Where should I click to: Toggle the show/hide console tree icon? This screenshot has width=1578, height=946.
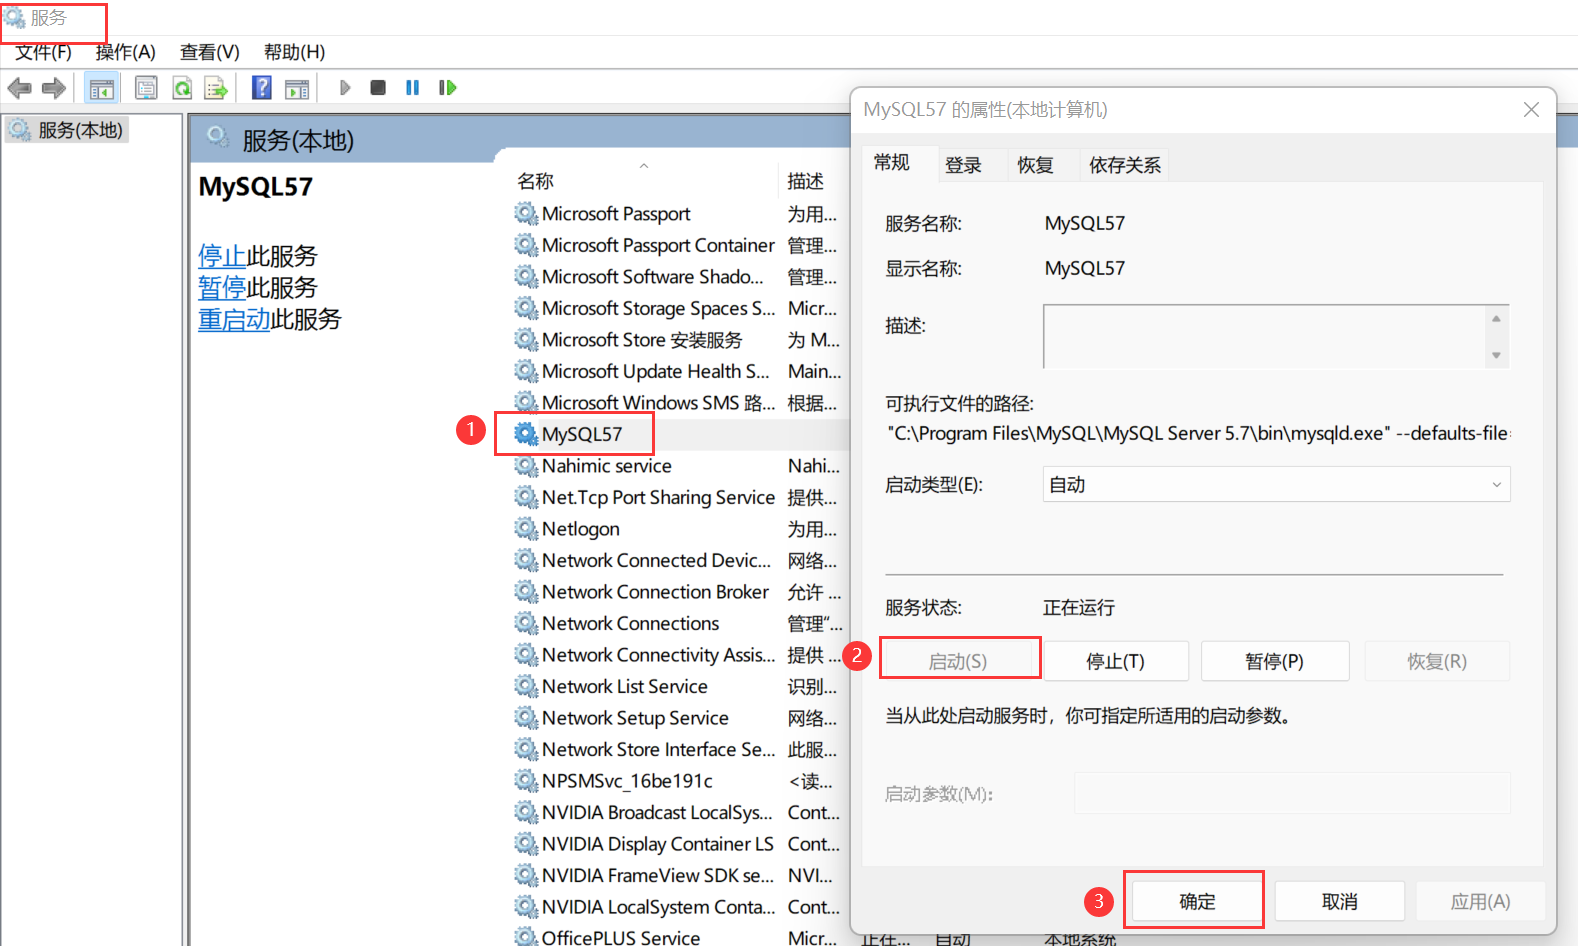coord(101,89)
